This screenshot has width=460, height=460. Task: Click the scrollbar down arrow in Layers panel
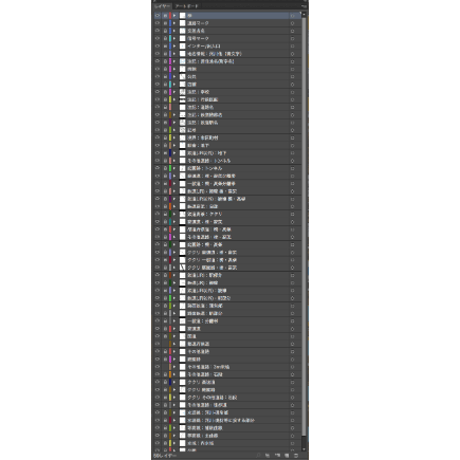coord(304,450)
